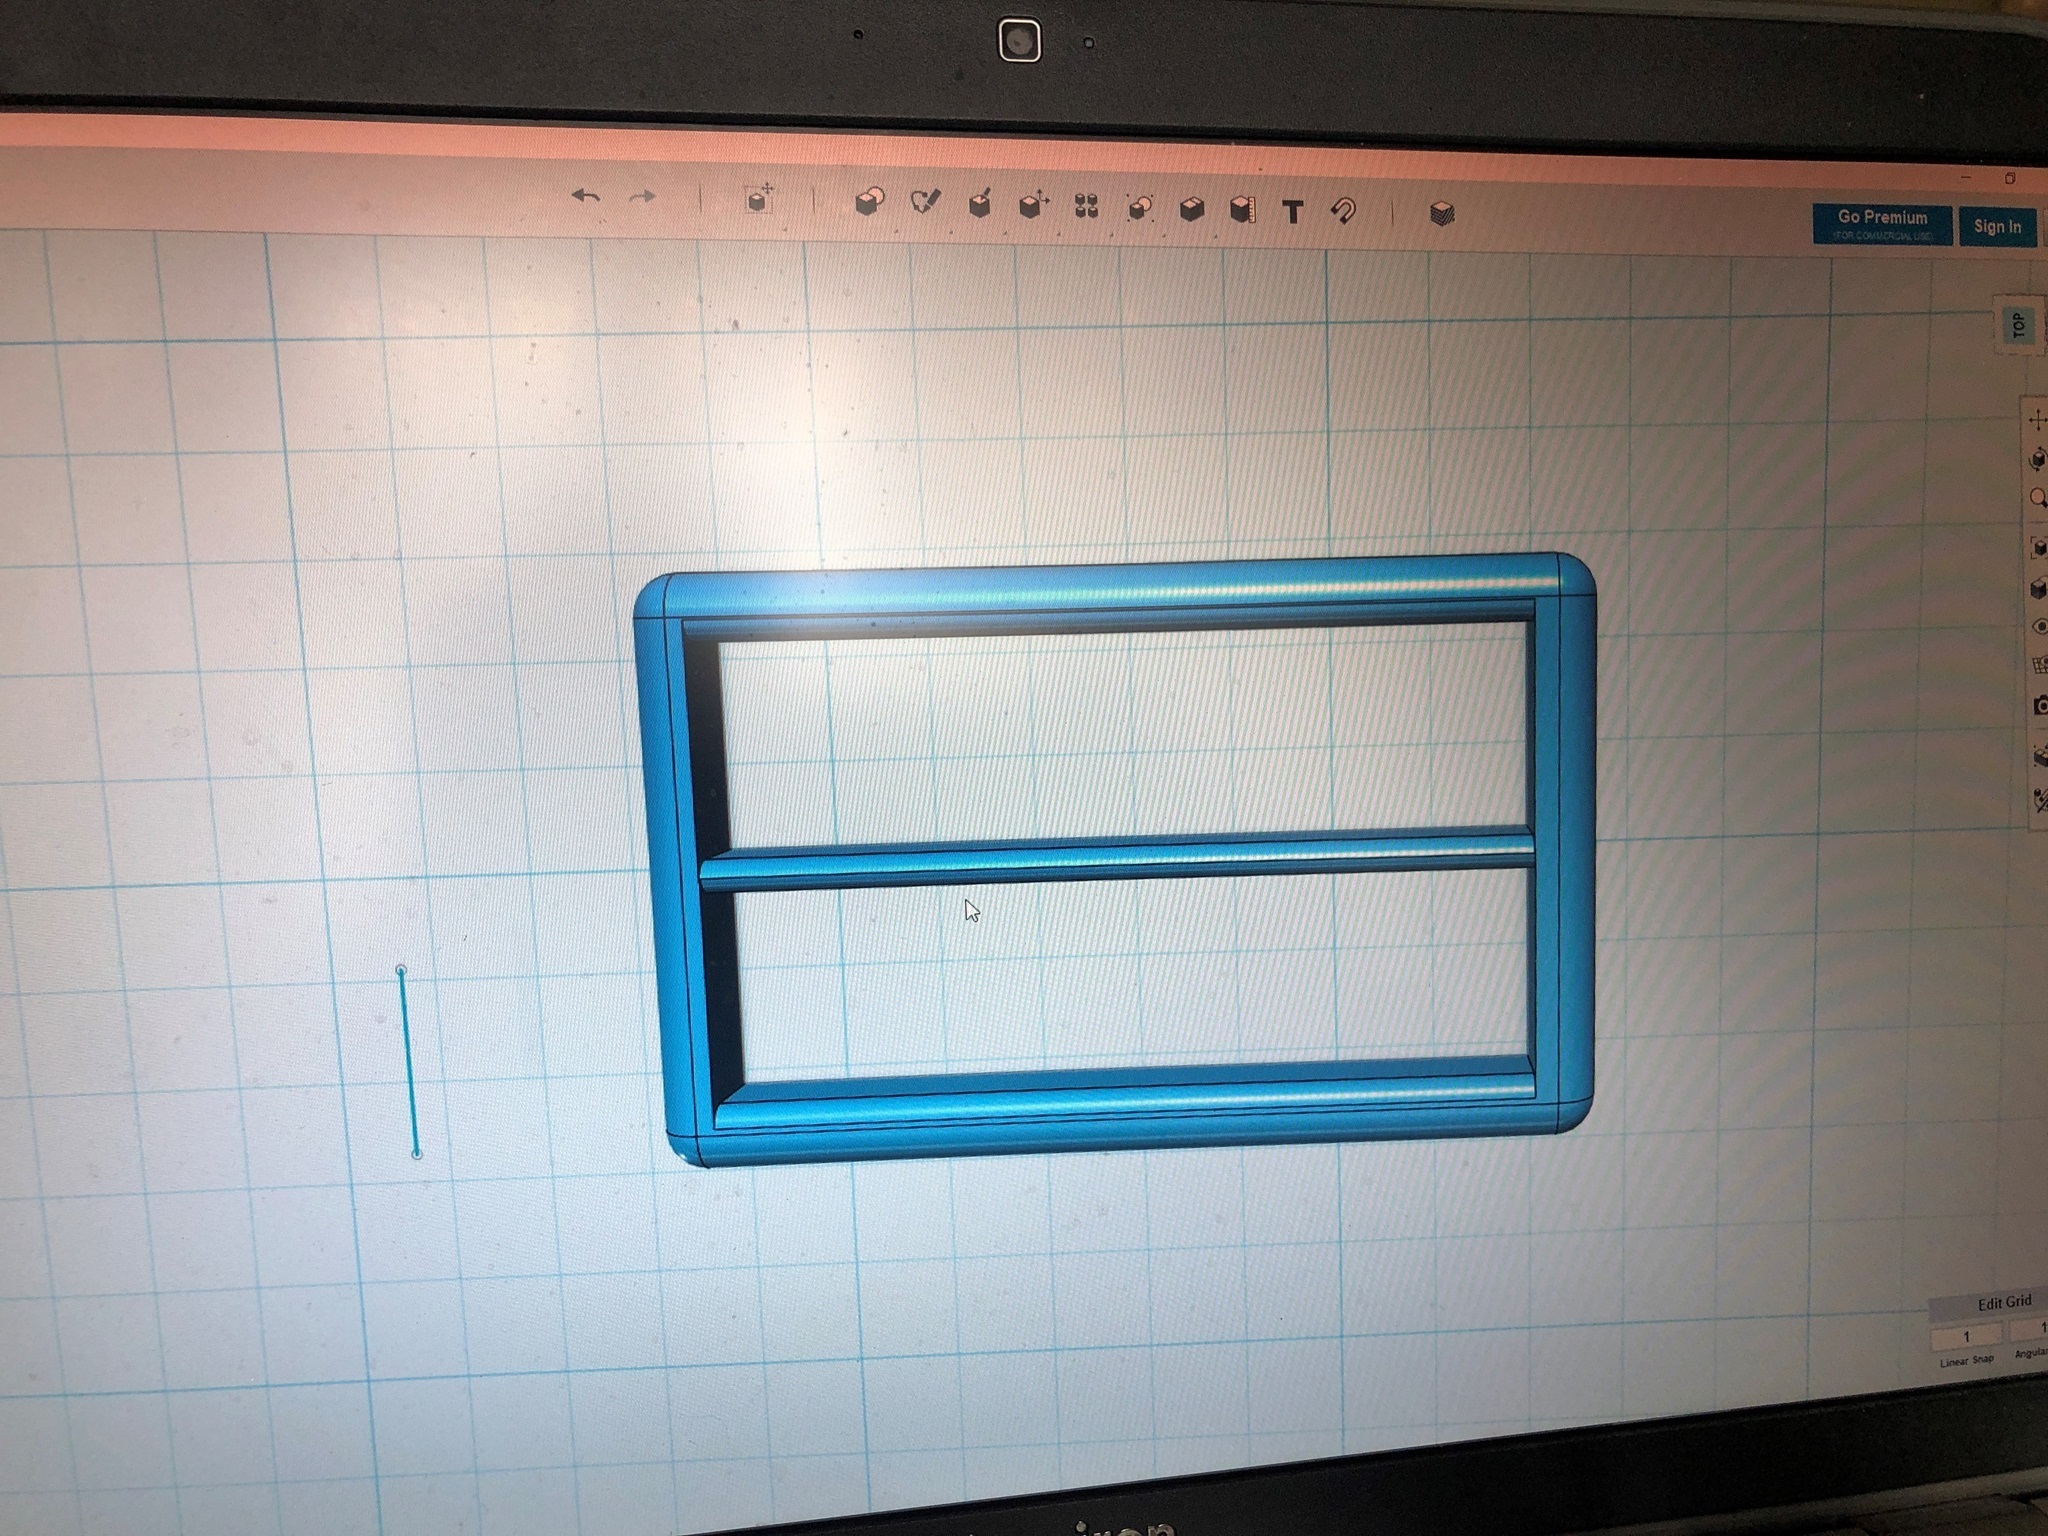This screenshot has width=2048, height=1536.
Task: Undo the last action
Action: coord(586,197)
